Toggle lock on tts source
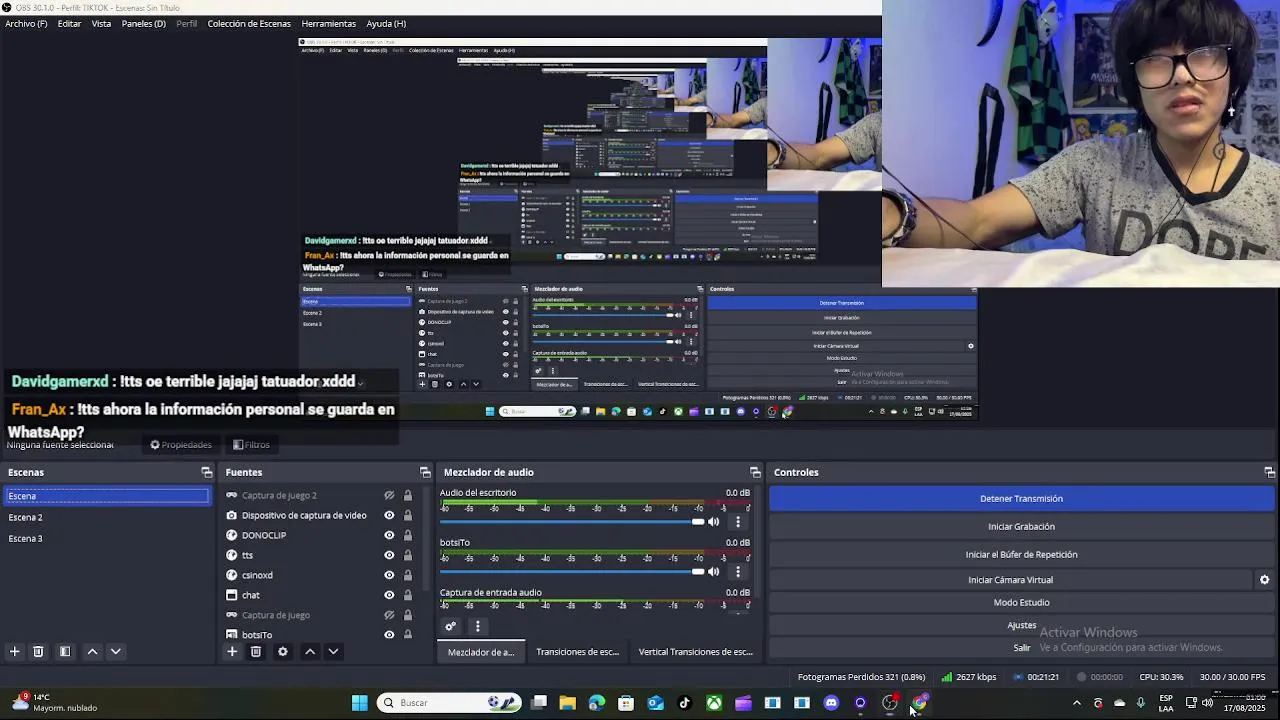1280x720 pixels. [408, 555]
